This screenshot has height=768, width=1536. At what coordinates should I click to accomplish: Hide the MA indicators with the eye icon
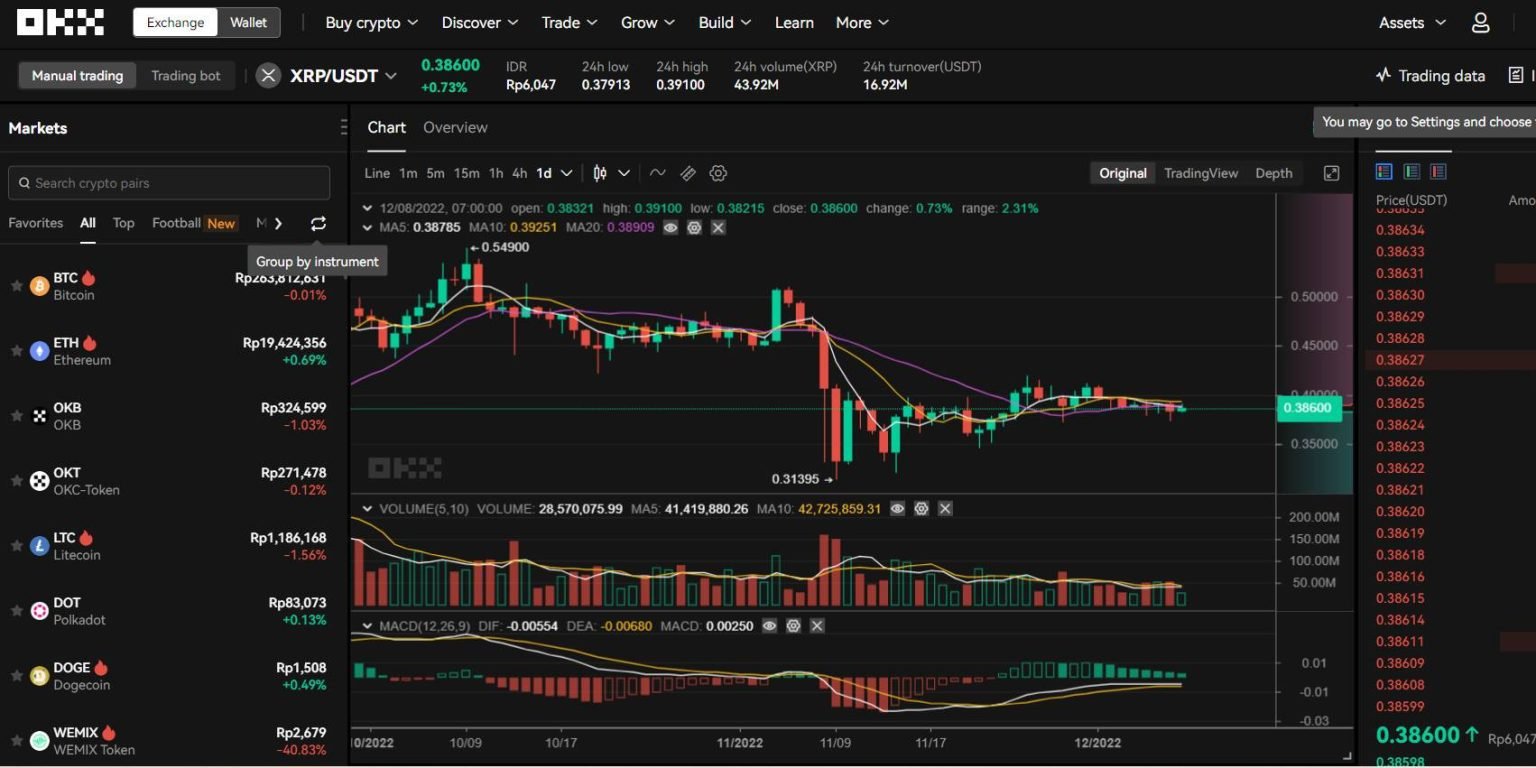669,228
